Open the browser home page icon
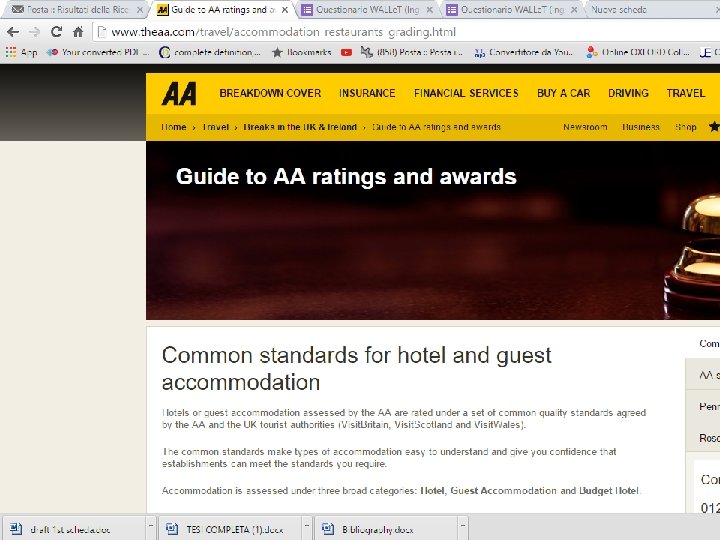720x540 pixels. tap(78, 32)
